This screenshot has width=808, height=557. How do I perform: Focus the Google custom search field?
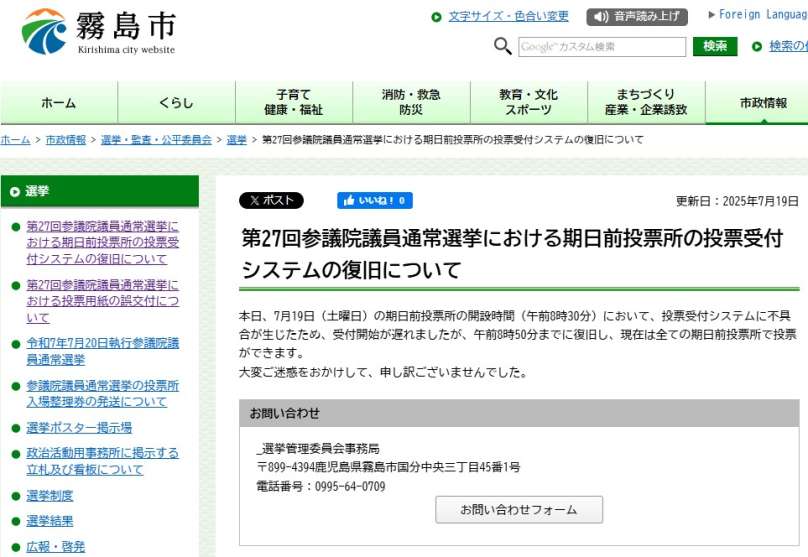click(x=602, y=47)
